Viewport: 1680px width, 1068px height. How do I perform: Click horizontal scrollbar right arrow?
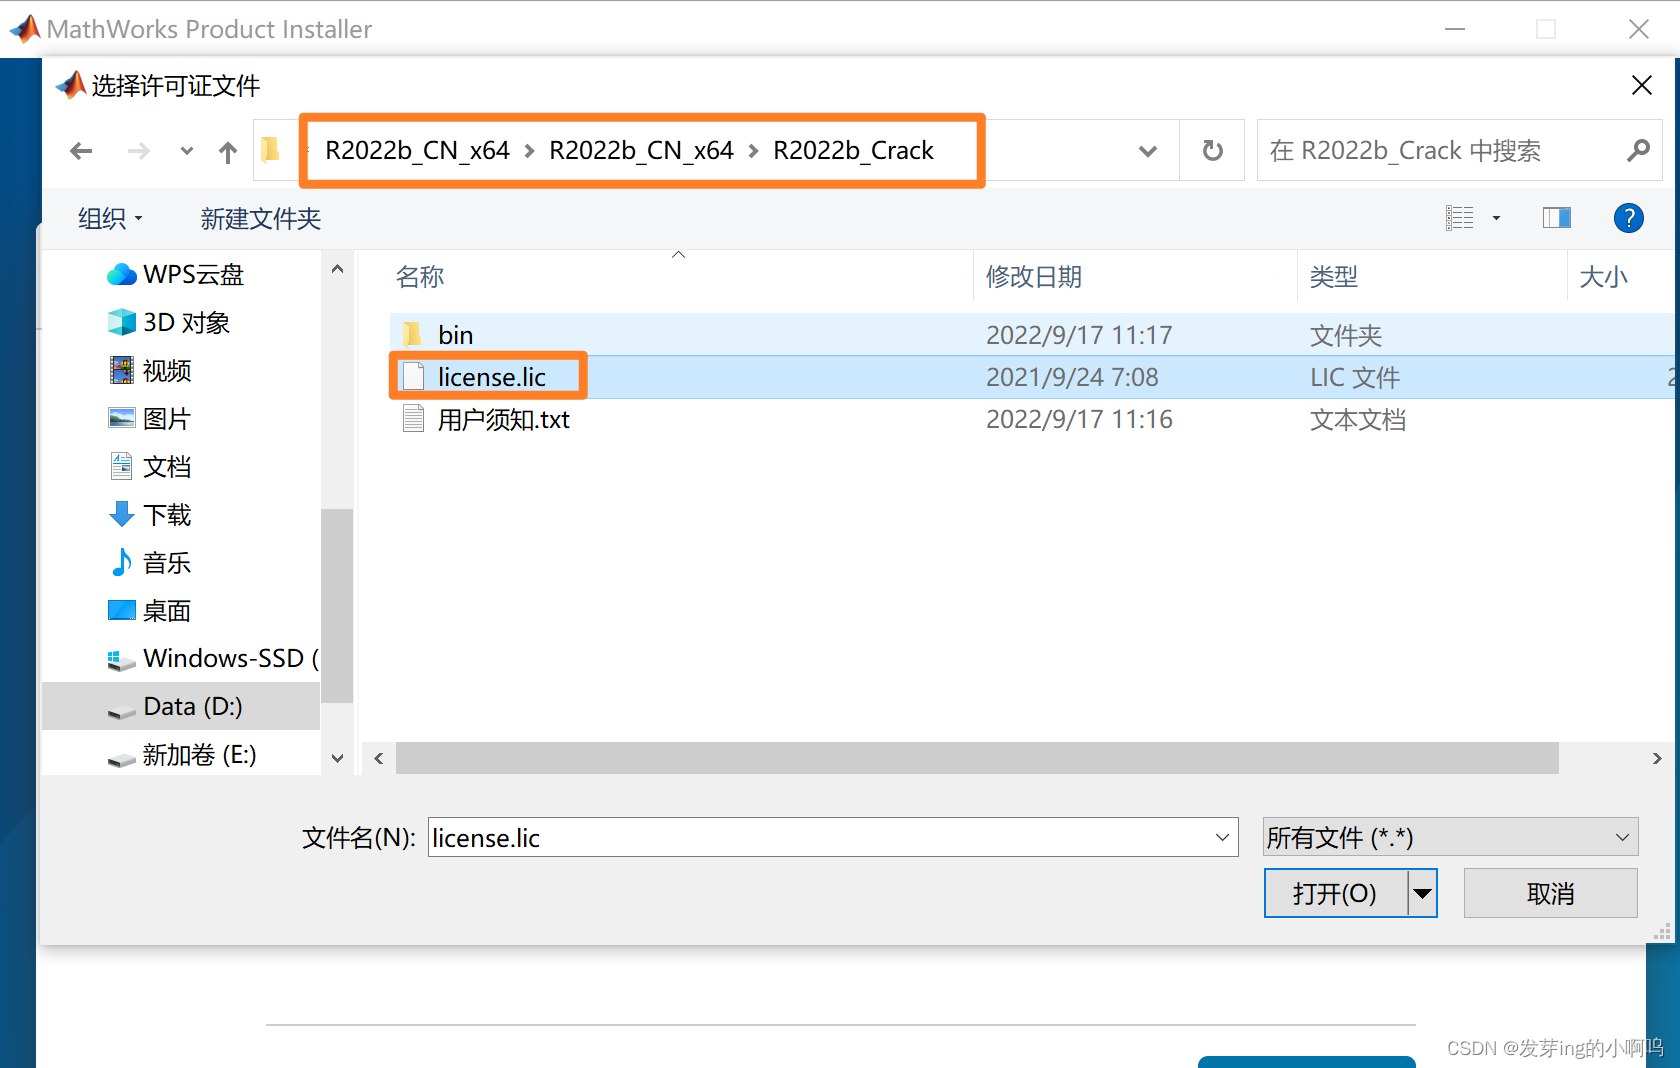(x=1657, y=758)
